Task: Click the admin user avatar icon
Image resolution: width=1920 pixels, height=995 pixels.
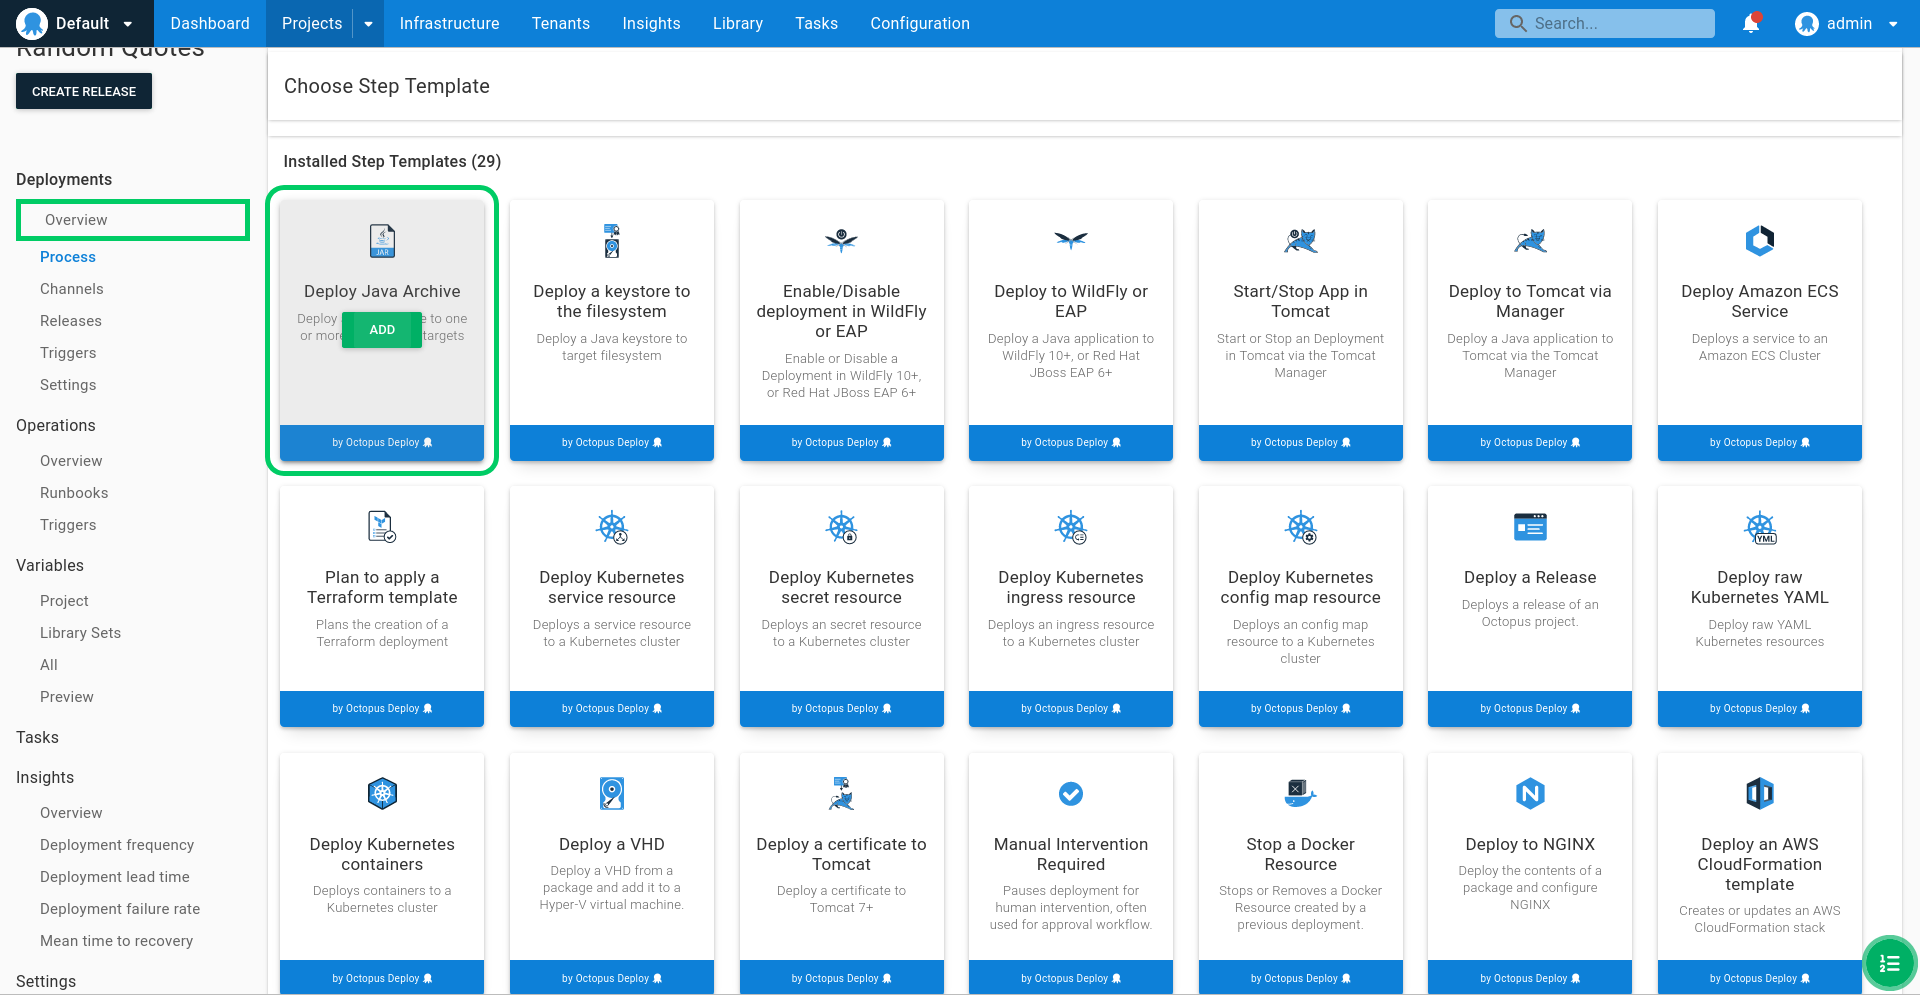Action: 1807,23
